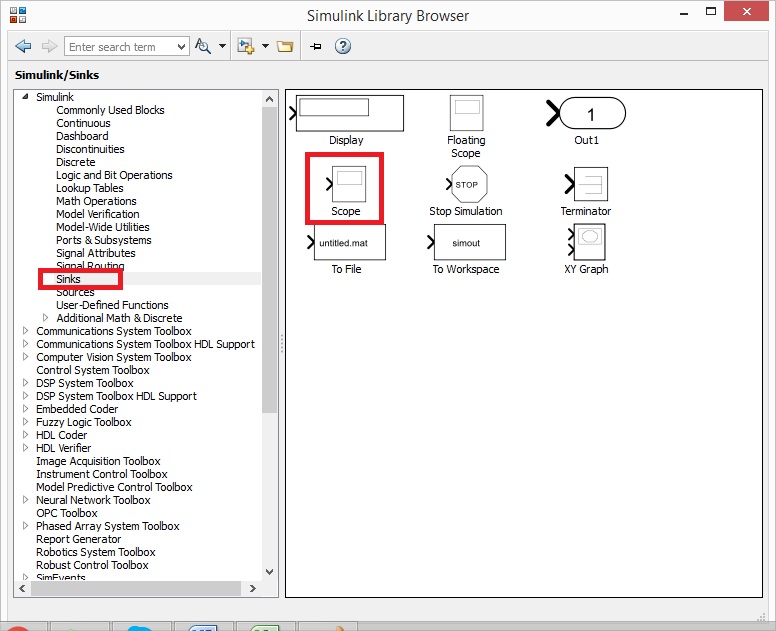The image size is (776, 631).
Task: Select Control System Toolbox
Action: tap(93, 370)
